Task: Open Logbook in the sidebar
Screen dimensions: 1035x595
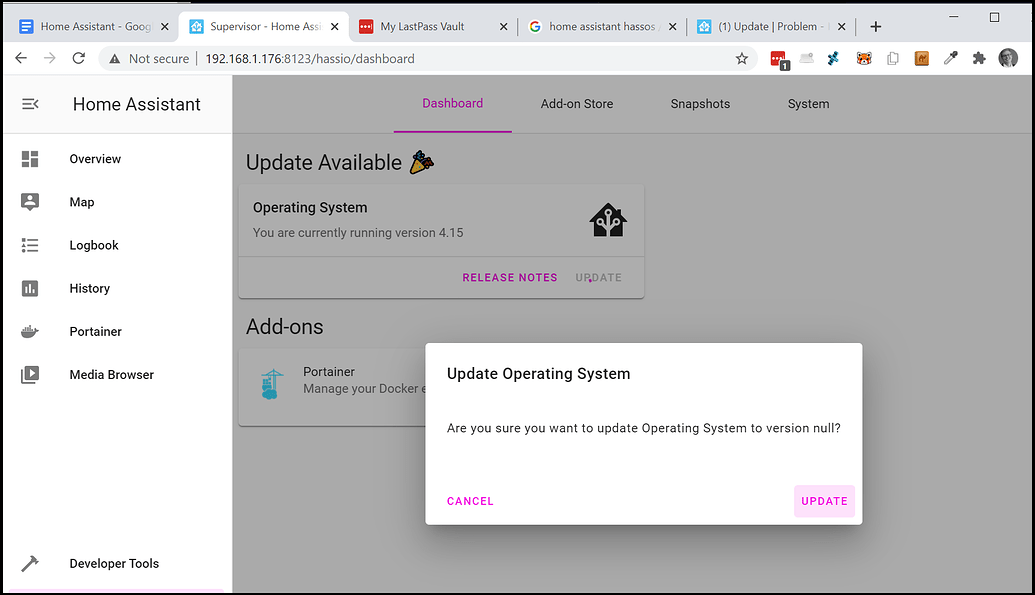Action: click(x=117, y=245)
